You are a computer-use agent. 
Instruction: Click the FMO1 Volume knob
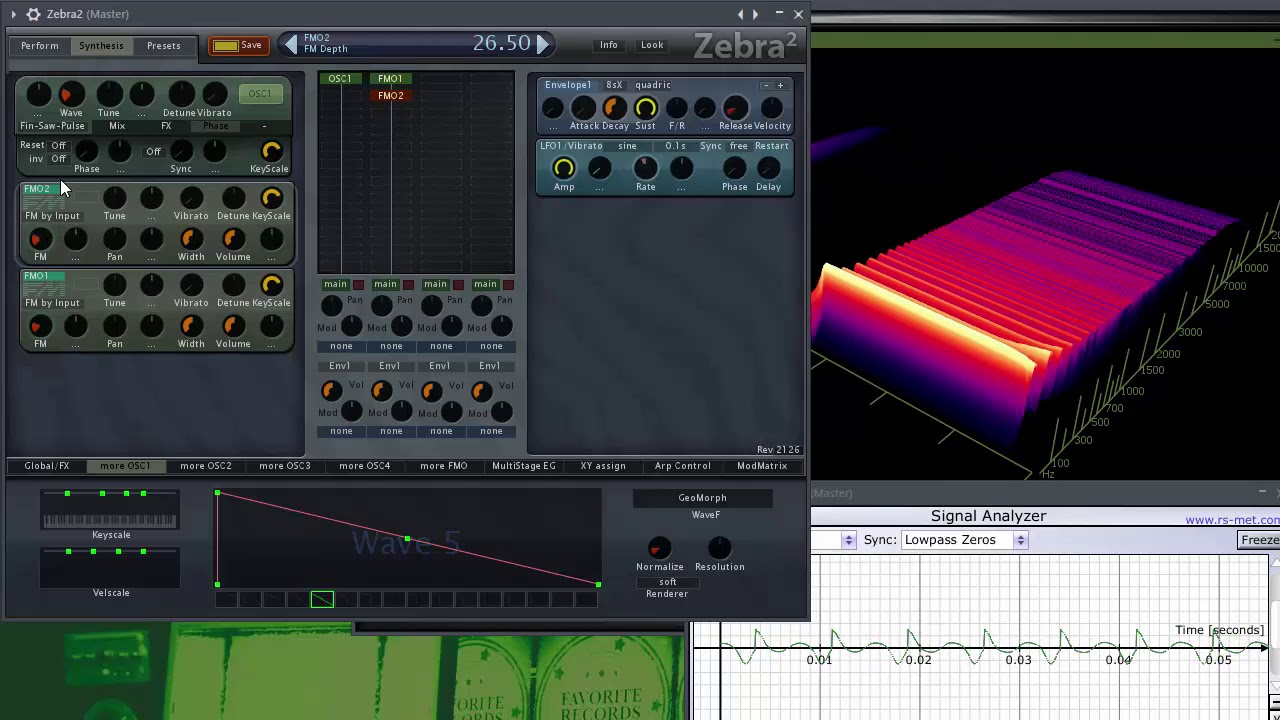(233, 326)
